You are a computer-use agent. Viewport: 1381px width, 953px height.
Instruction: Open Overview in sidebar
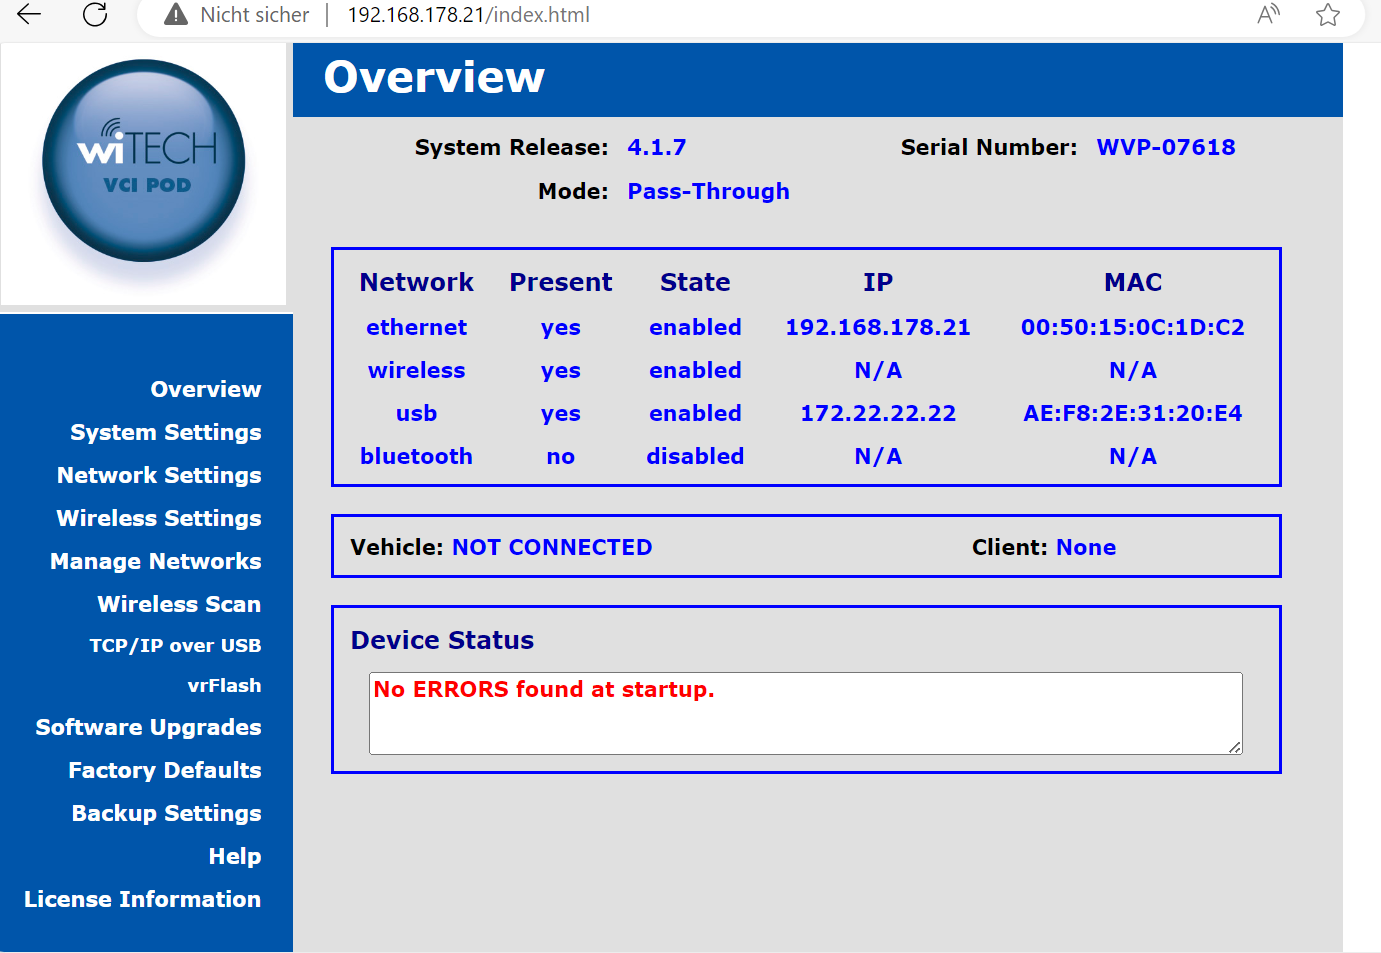pos(205,389)
